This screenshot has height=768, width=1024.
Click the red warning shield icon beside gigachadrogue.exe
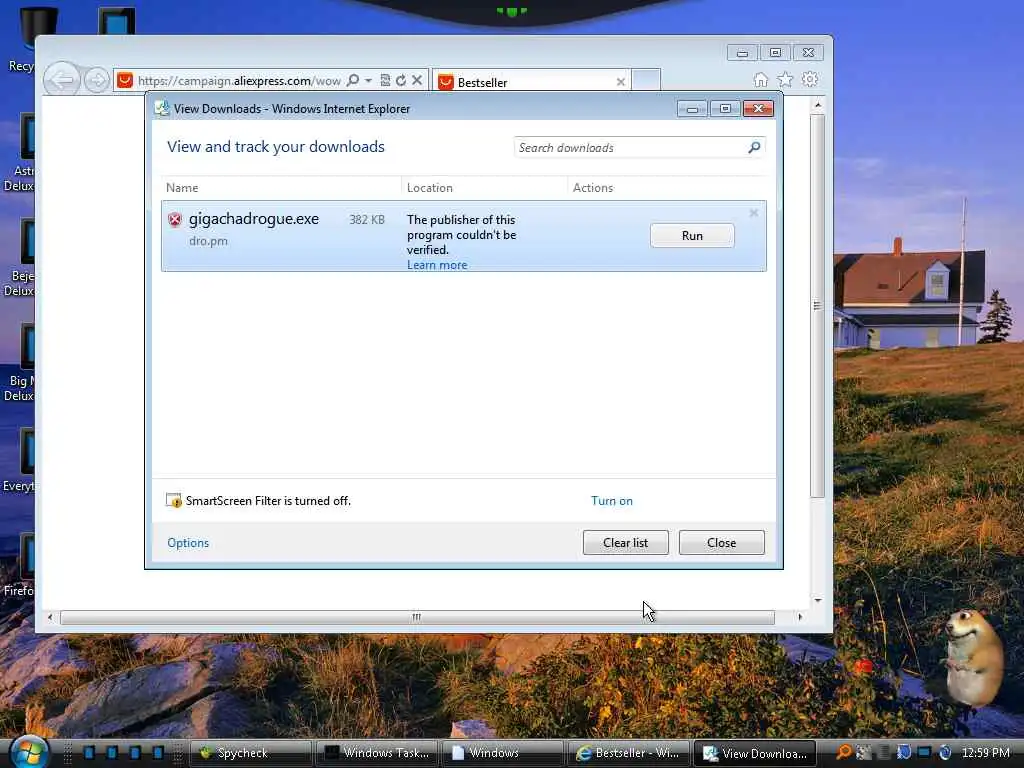[174, 219]
